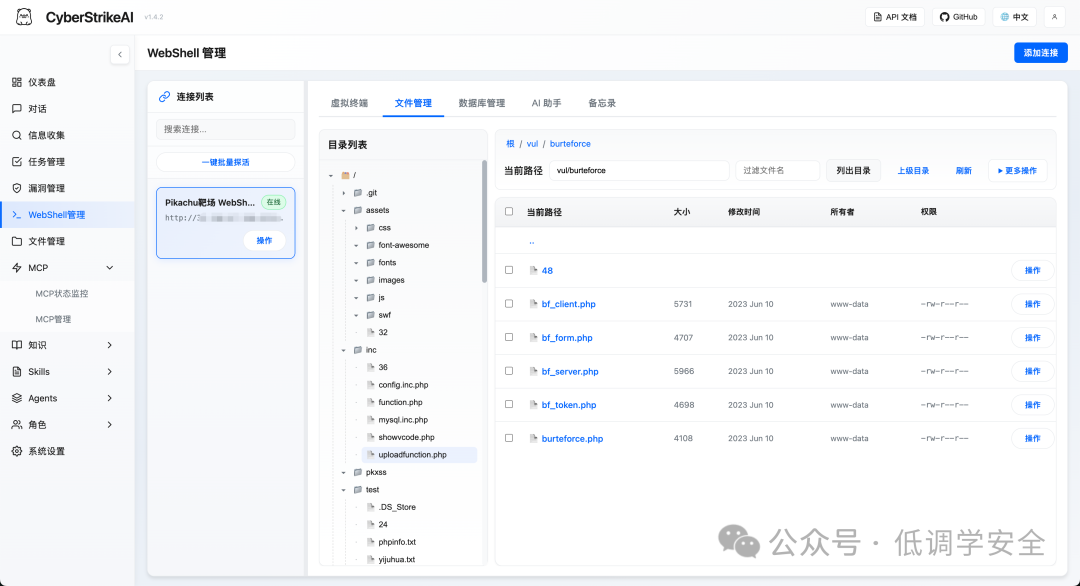Open 系统设置 gear icon
The image size is (1080, 586).
click(17, 451)
